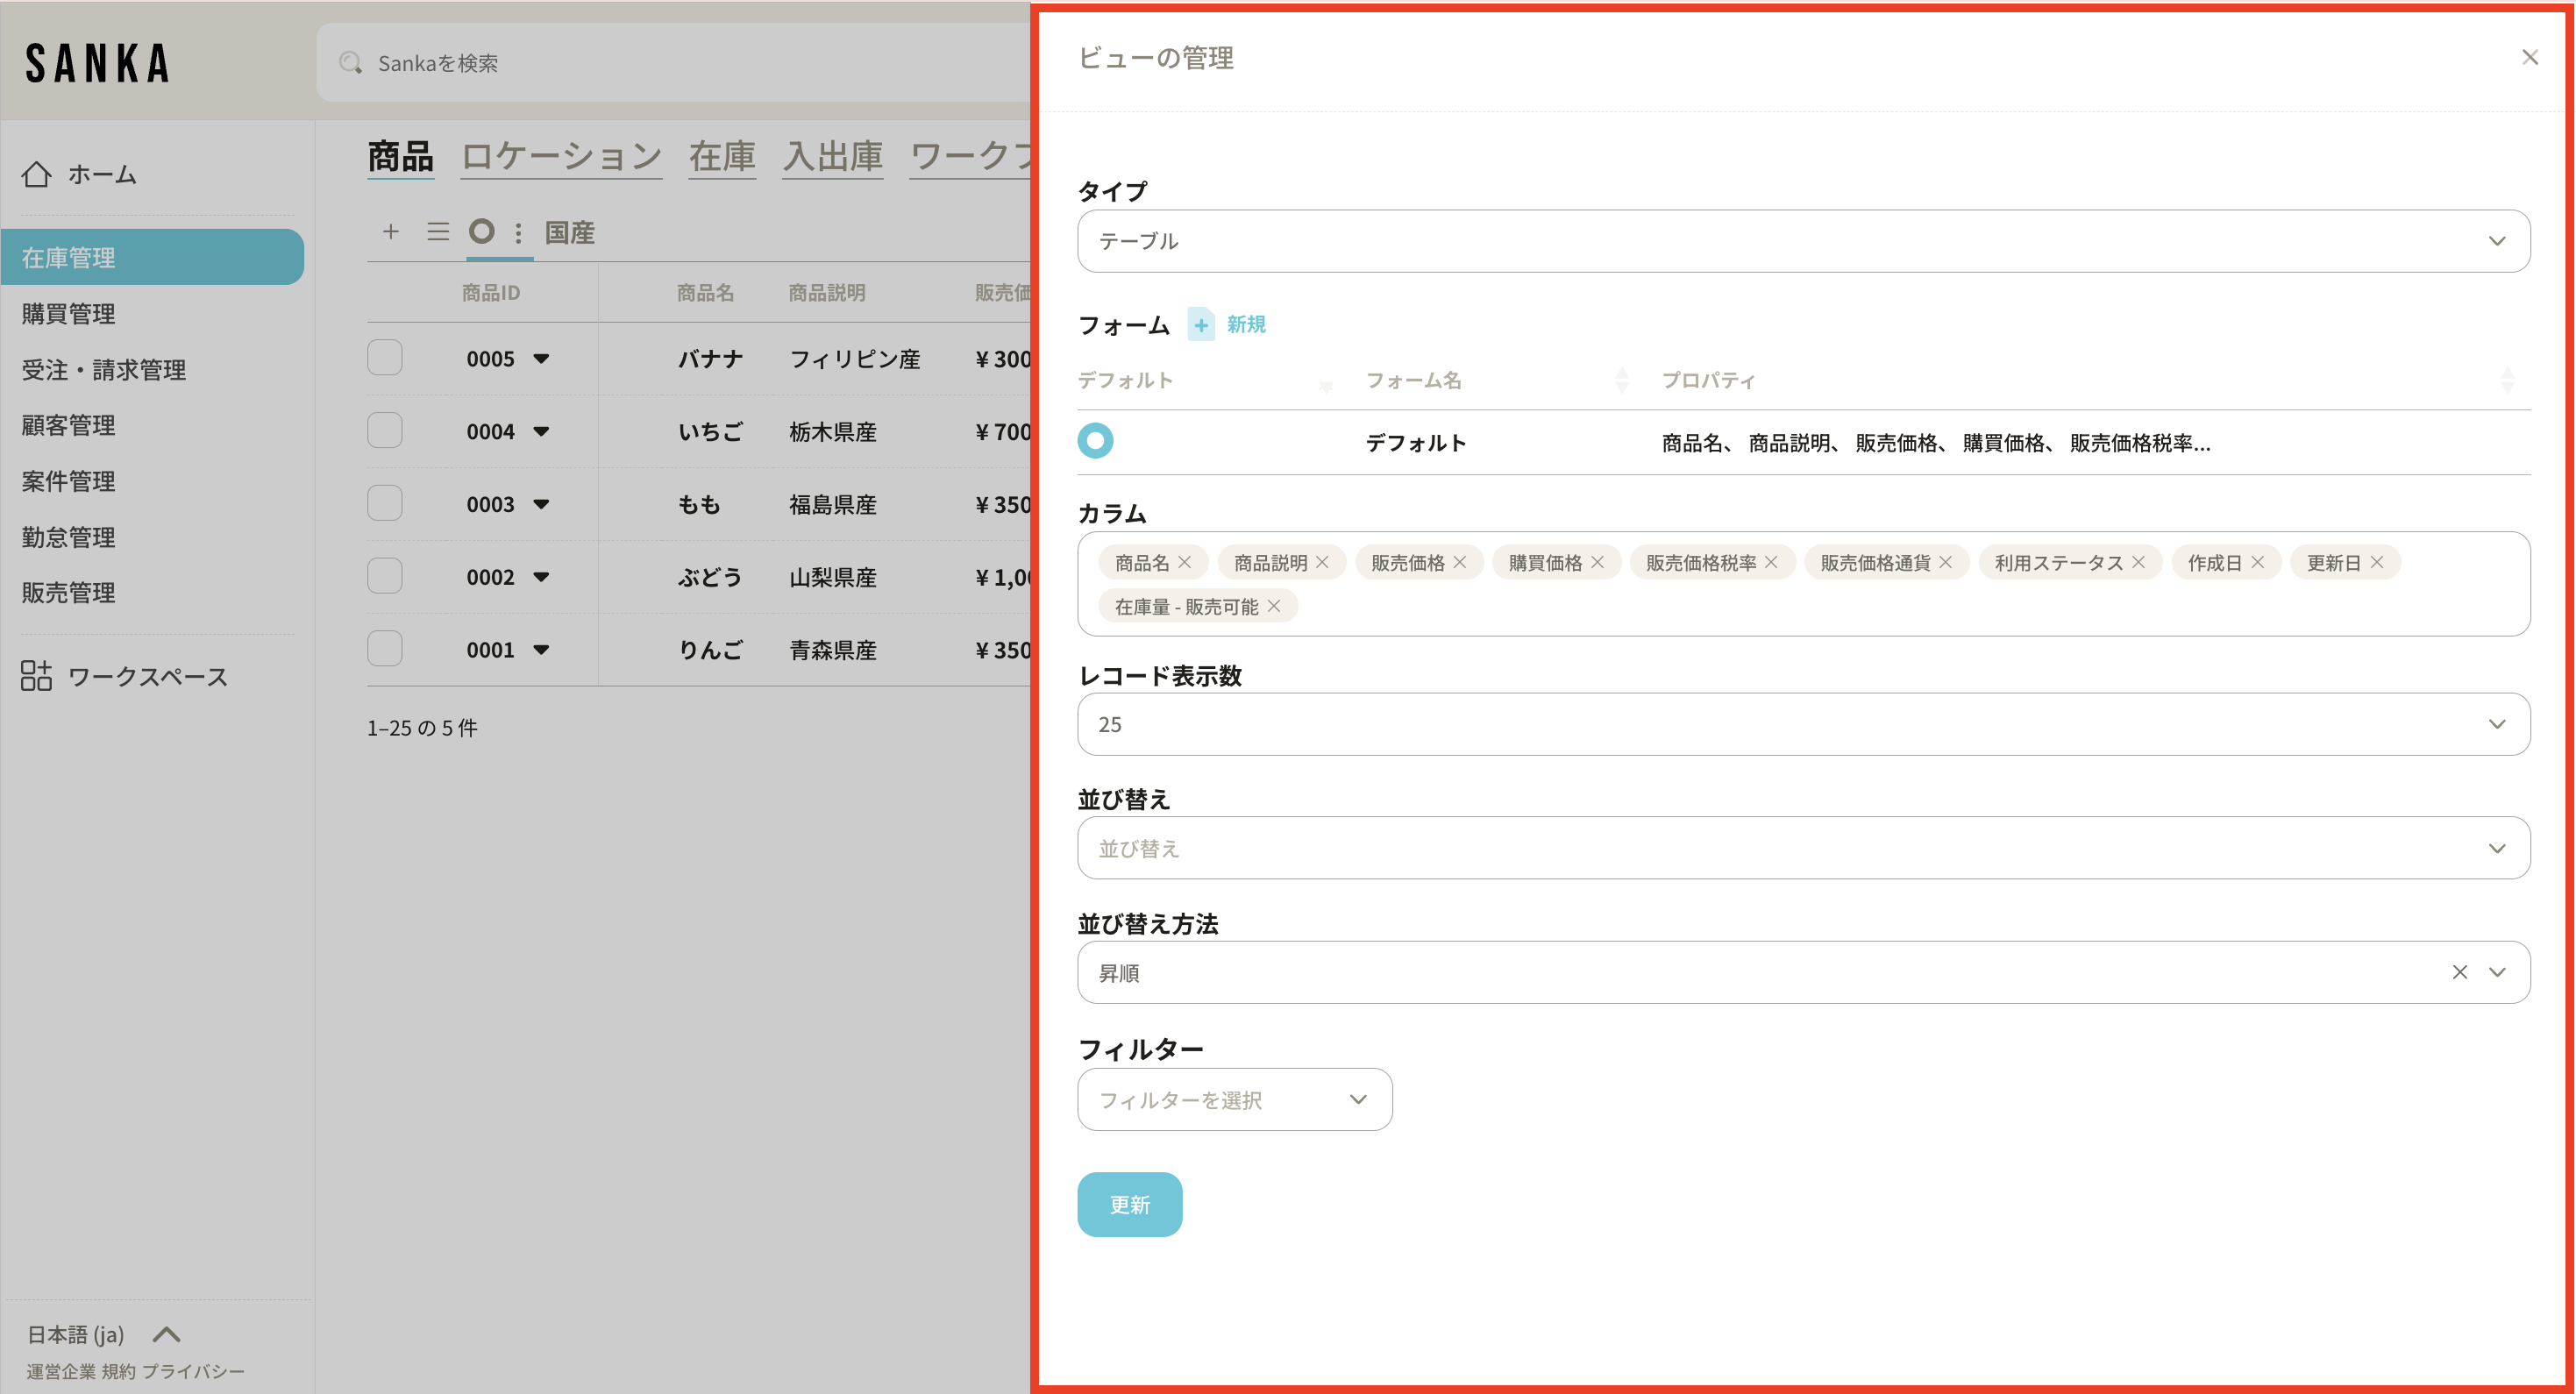Remove the 商品名 column tag
Screen dimensions: 2576x1394
tap(1185, 562)
